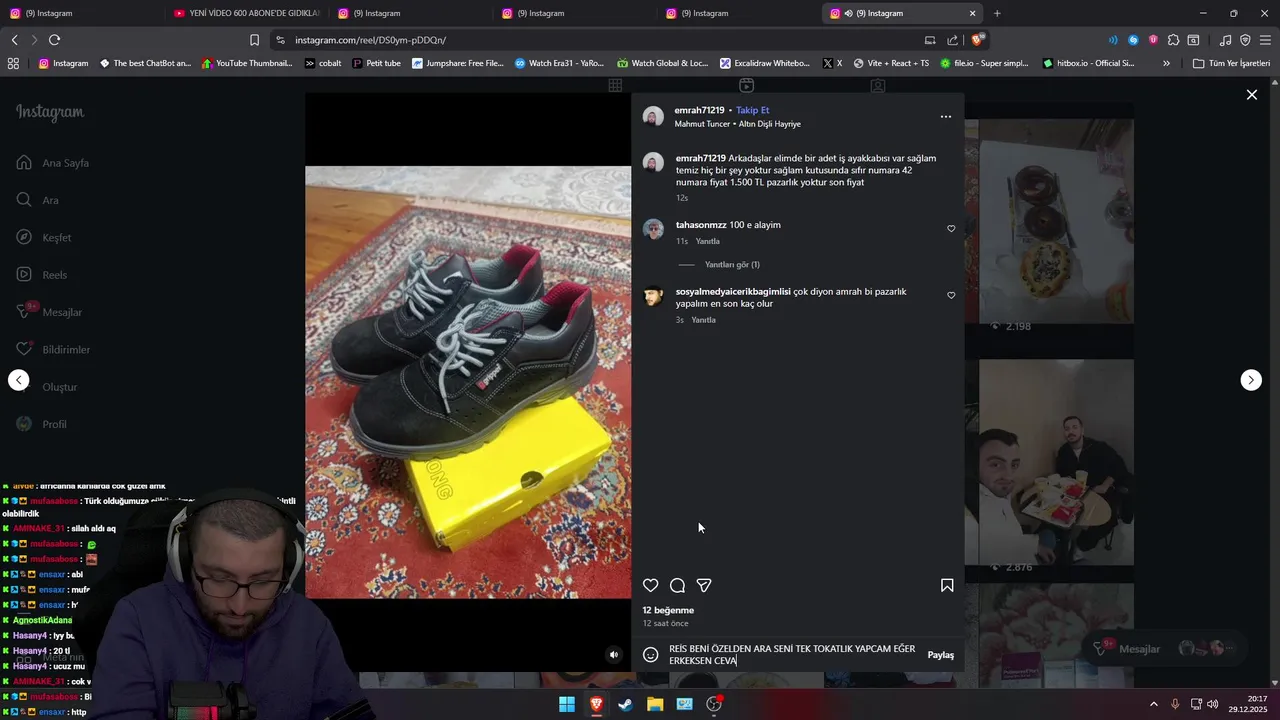Open Reels in the sidebar
The width and height of the screenshot is (1280, 720).
(42, 275)
